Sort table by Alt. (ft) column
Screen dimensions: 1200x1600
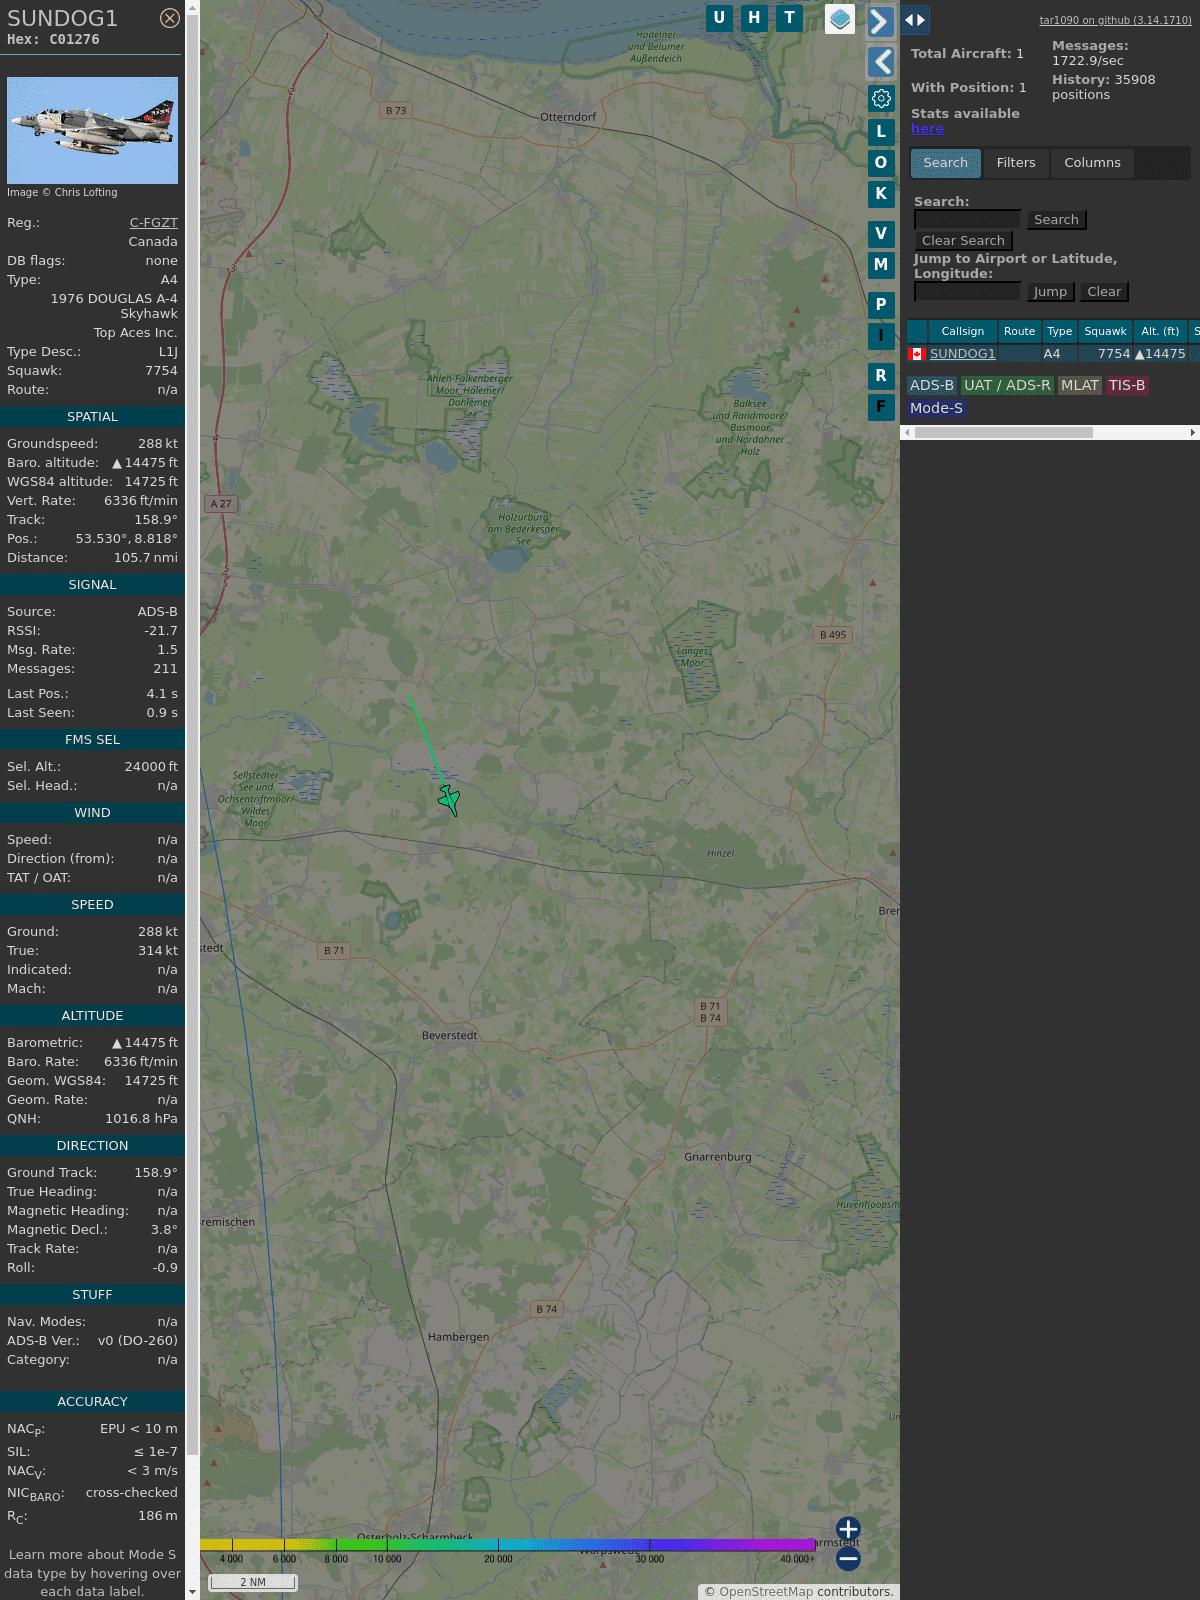pos(1160,331)
